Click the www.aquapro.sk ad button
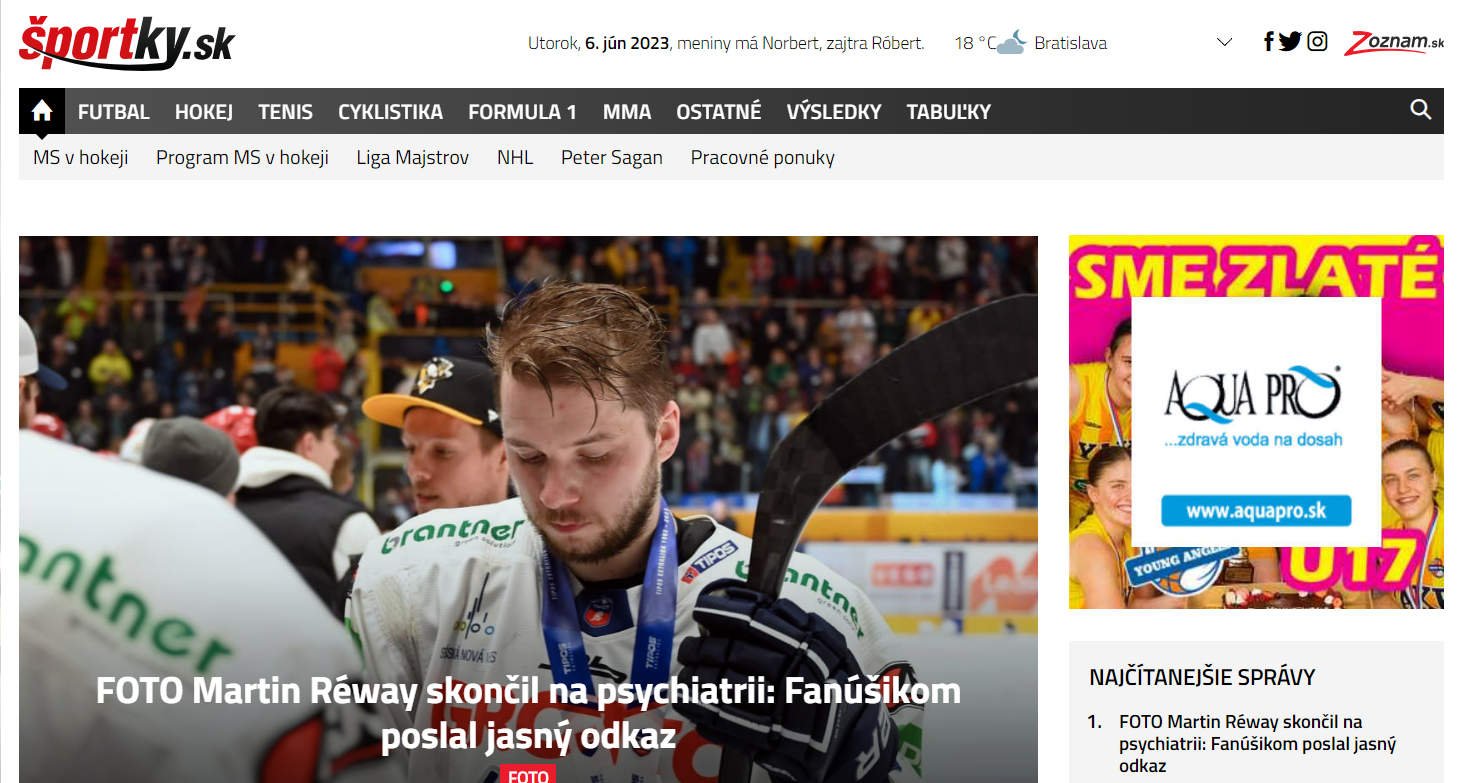Screen dimensions: 1461x783 [1256, 511]
